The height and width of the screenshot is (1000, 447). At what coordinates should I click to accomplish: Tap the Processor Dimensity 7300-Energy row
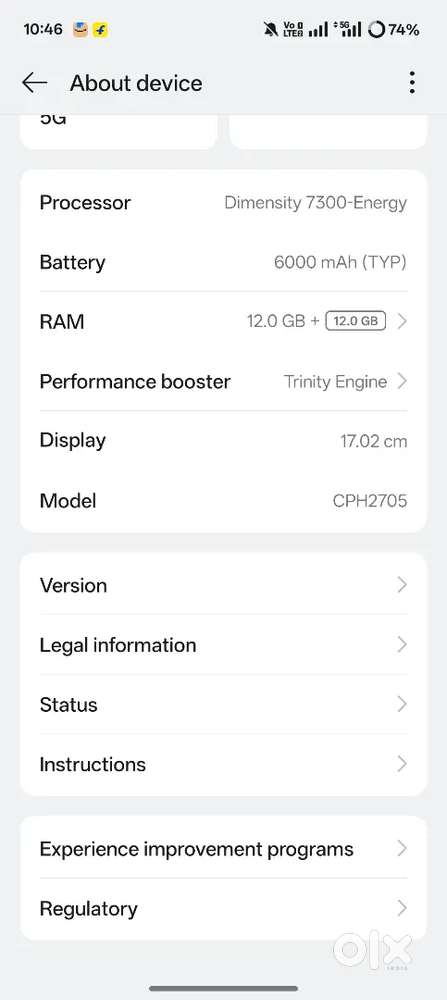[x=223, y=203]
